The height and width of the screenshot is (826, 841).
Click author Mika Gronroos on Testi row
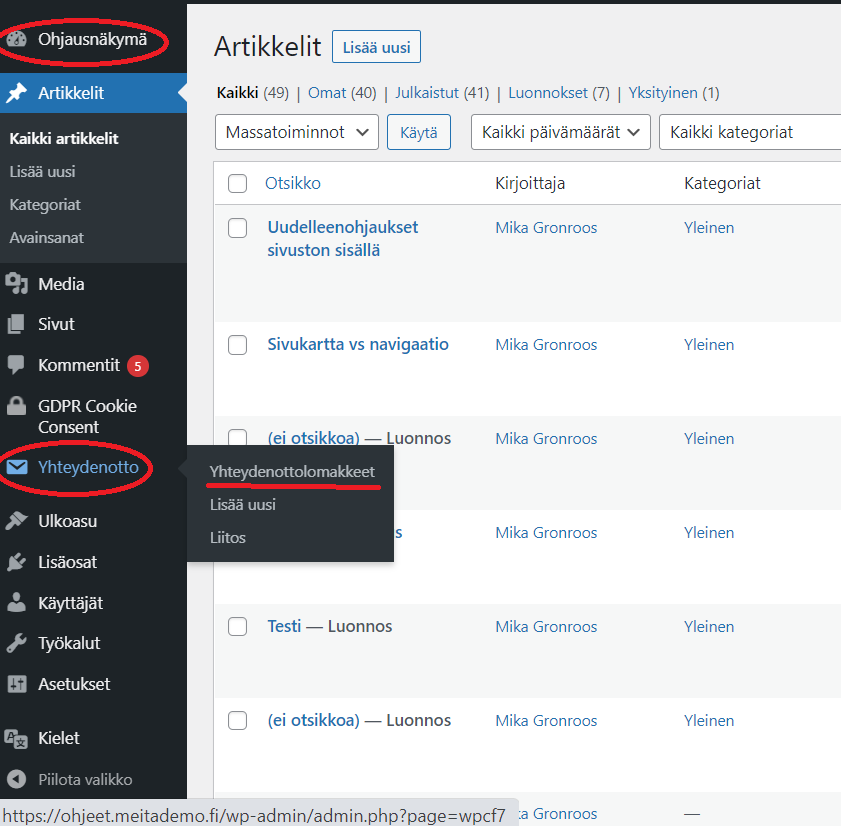[546, 626]
